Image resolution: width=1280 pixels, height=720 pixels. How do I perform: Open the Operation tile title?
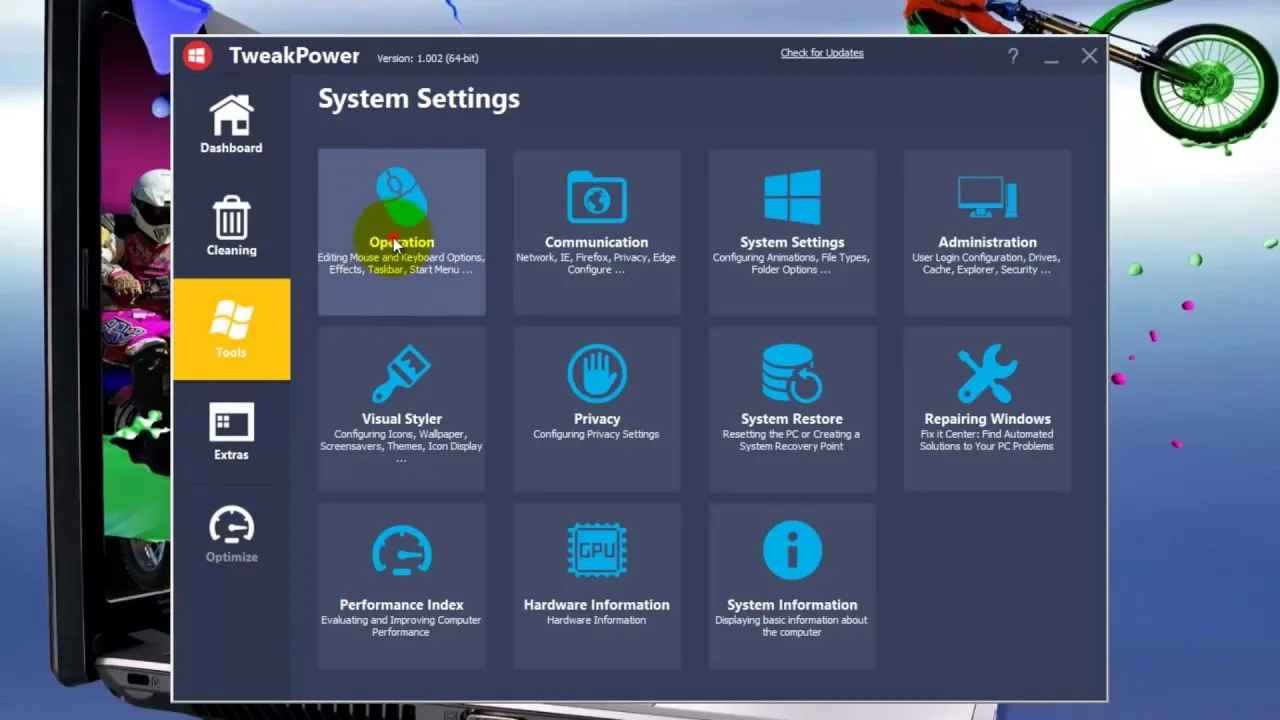[401, 242]
